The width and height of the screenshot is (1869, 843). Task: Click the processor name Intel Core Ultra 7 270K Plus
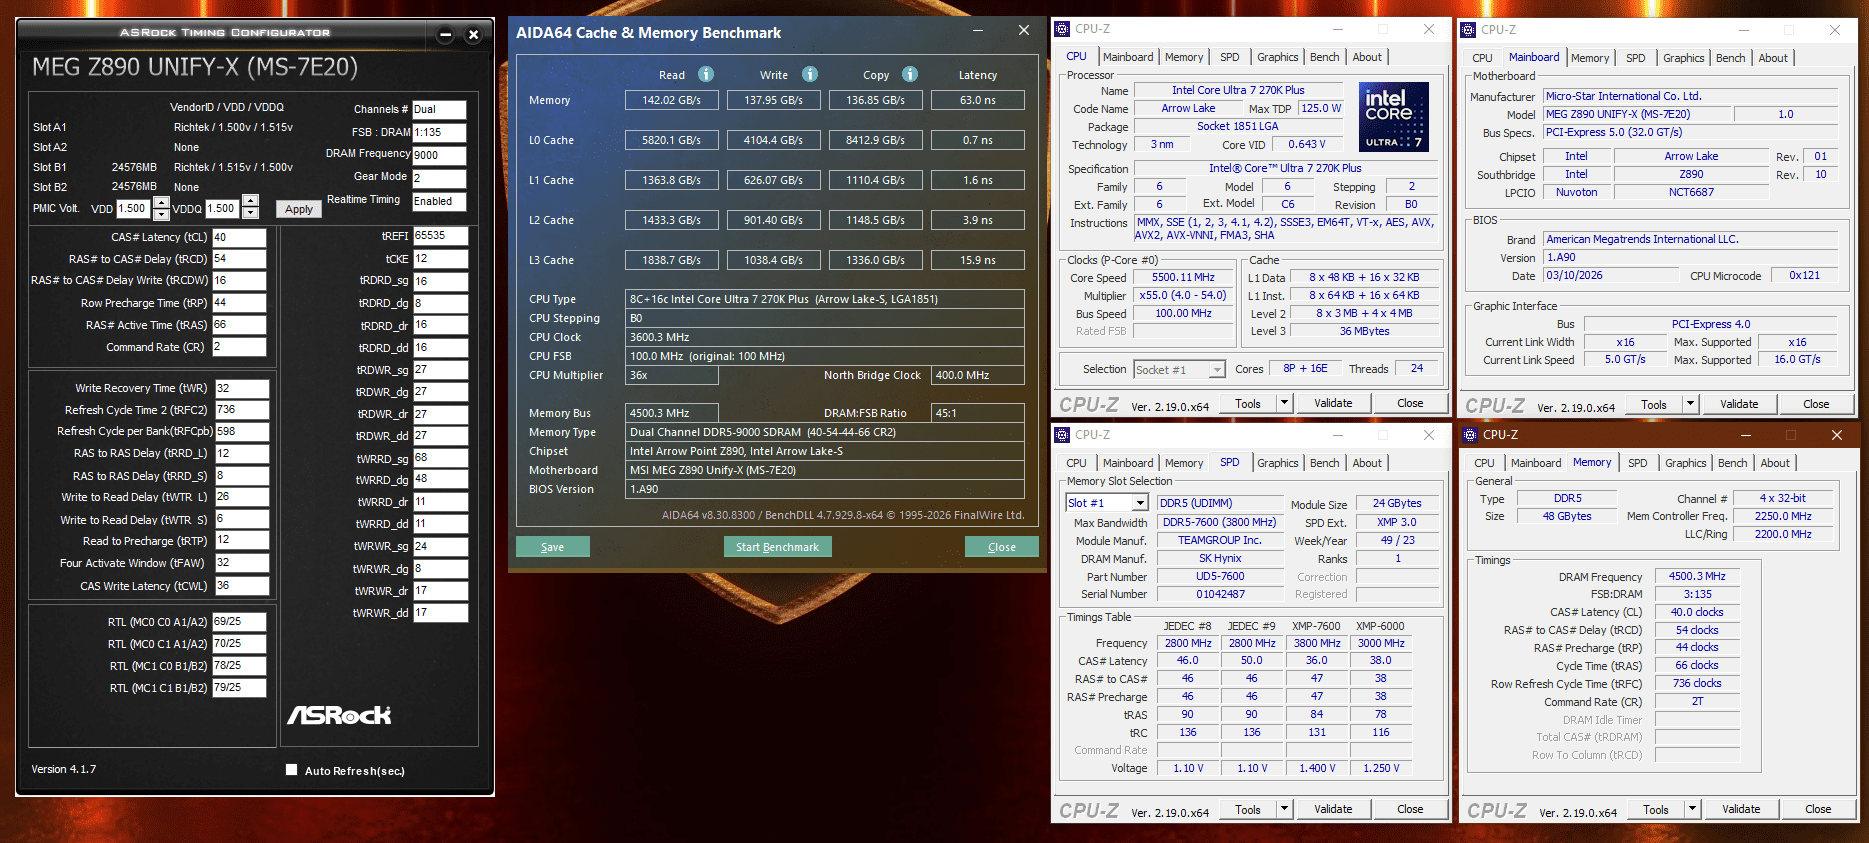click(x=1238, y=90)
